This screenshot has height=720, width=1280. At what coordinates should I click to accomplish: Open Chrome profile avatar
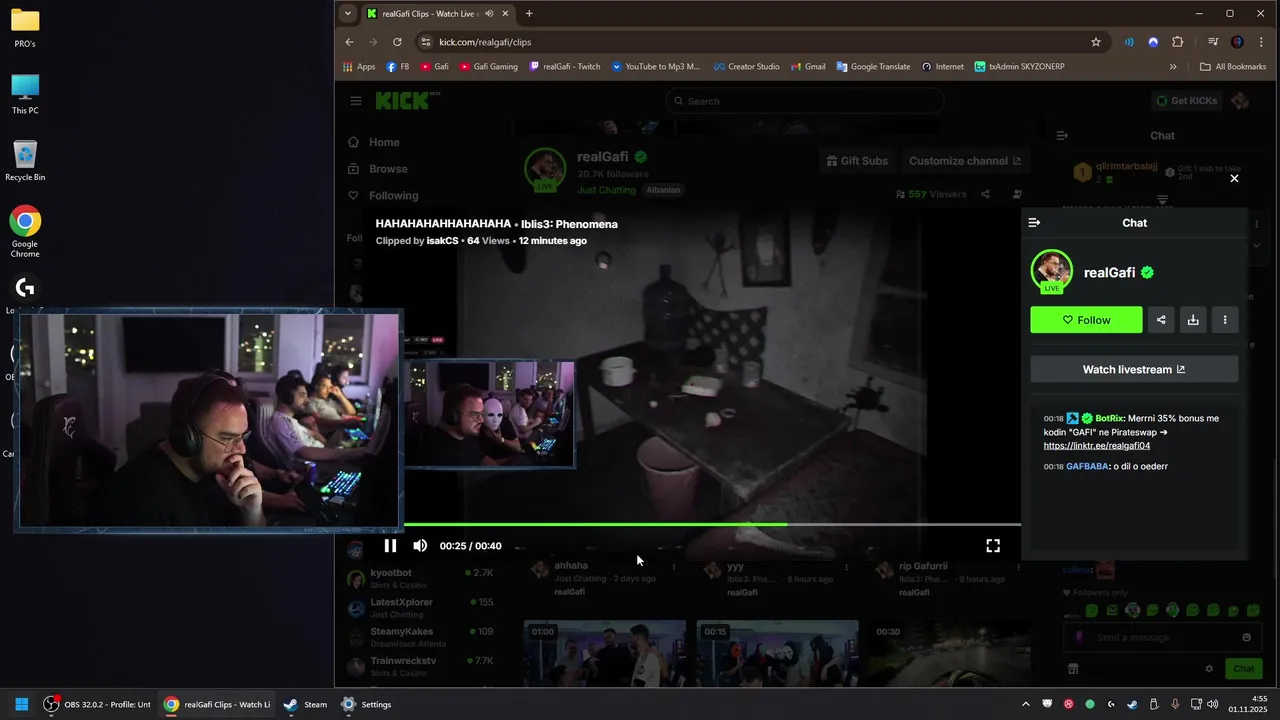[x=1238, y=42]
